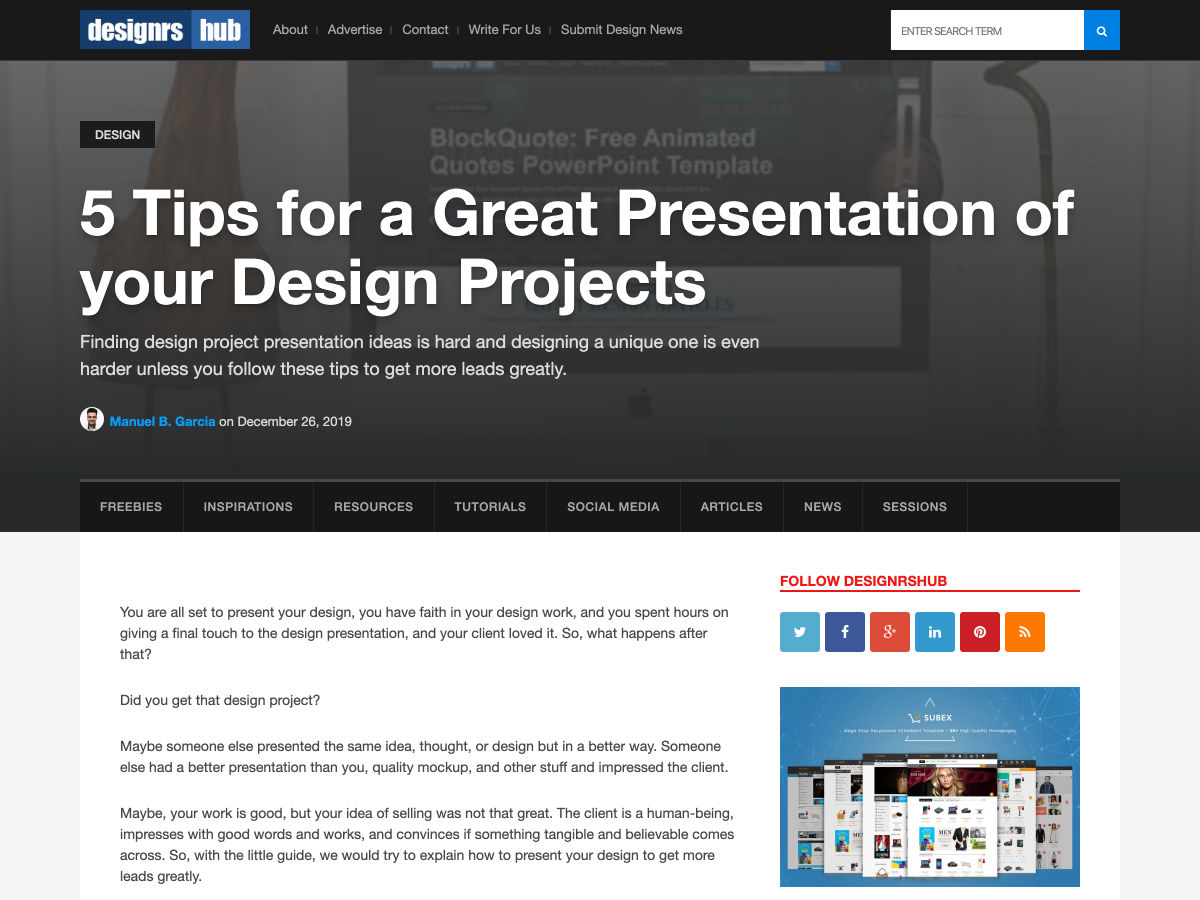Image resolution: width=1200 pixels, height=900 pixels.
Task: Select Resources in the category bar
Action: tap(373, 507)
